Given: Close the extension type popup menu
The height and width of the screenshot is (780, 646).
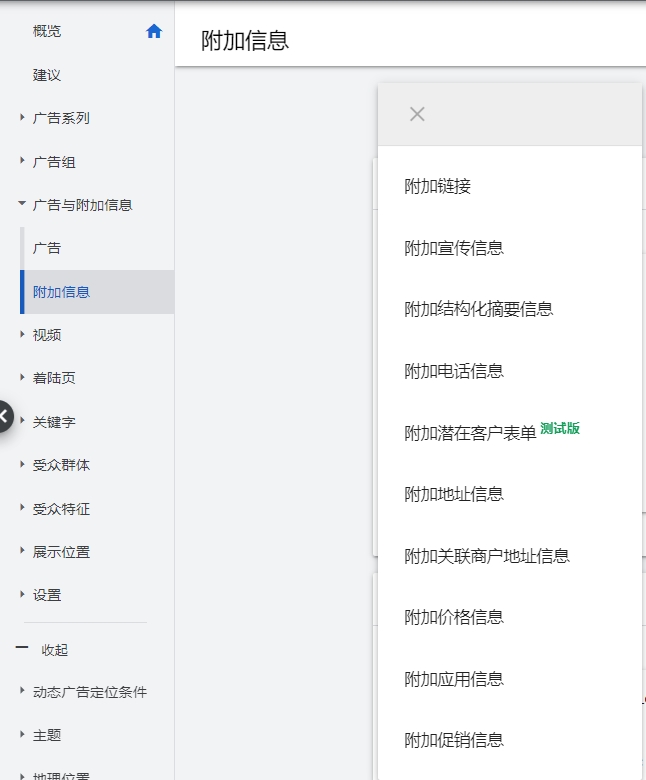Looking at the screenshot, I should (x=417, y=114).
